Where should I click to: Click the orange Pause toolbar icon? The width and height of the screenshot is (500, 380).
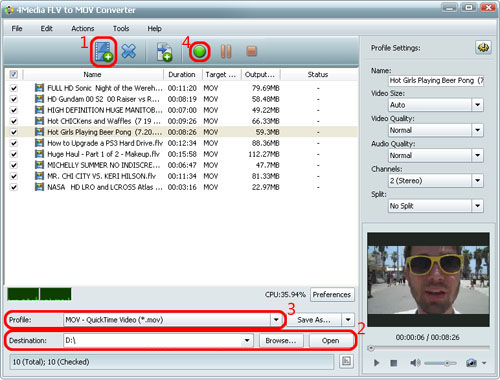tap(226, 51)
